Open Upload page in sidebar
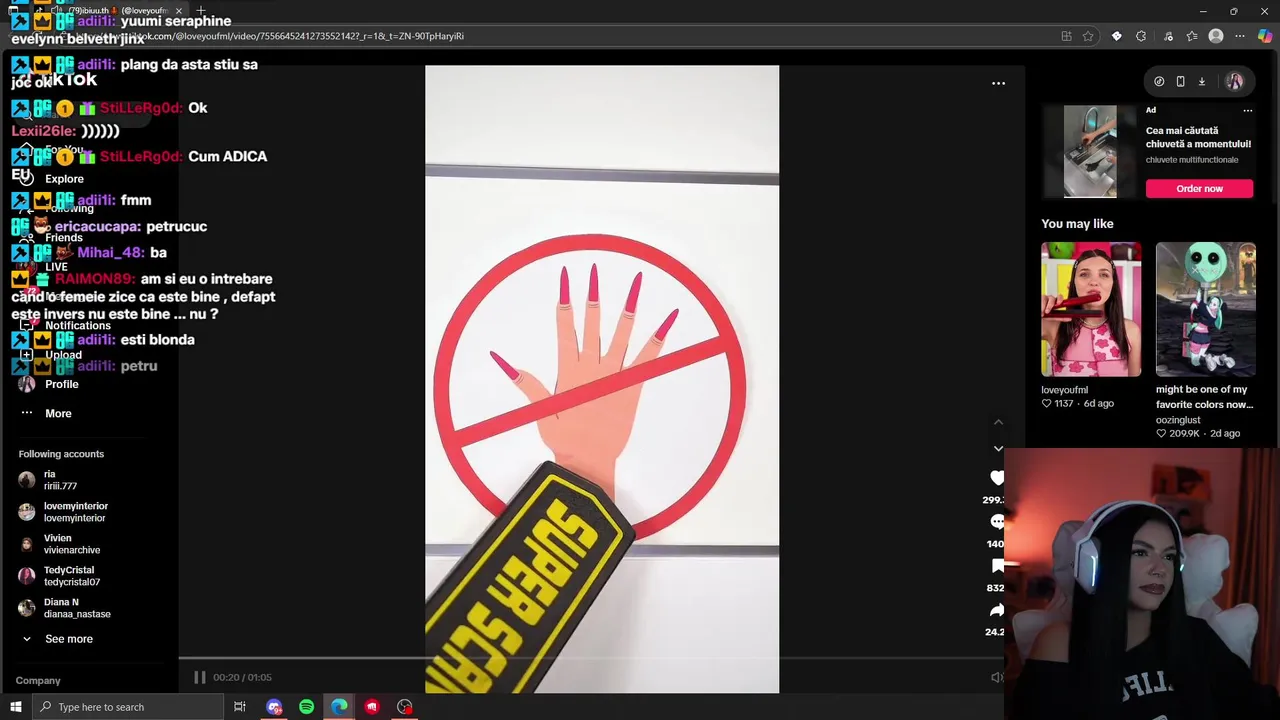The height and width of the screenshot is (720, 1280). point(63,355)
